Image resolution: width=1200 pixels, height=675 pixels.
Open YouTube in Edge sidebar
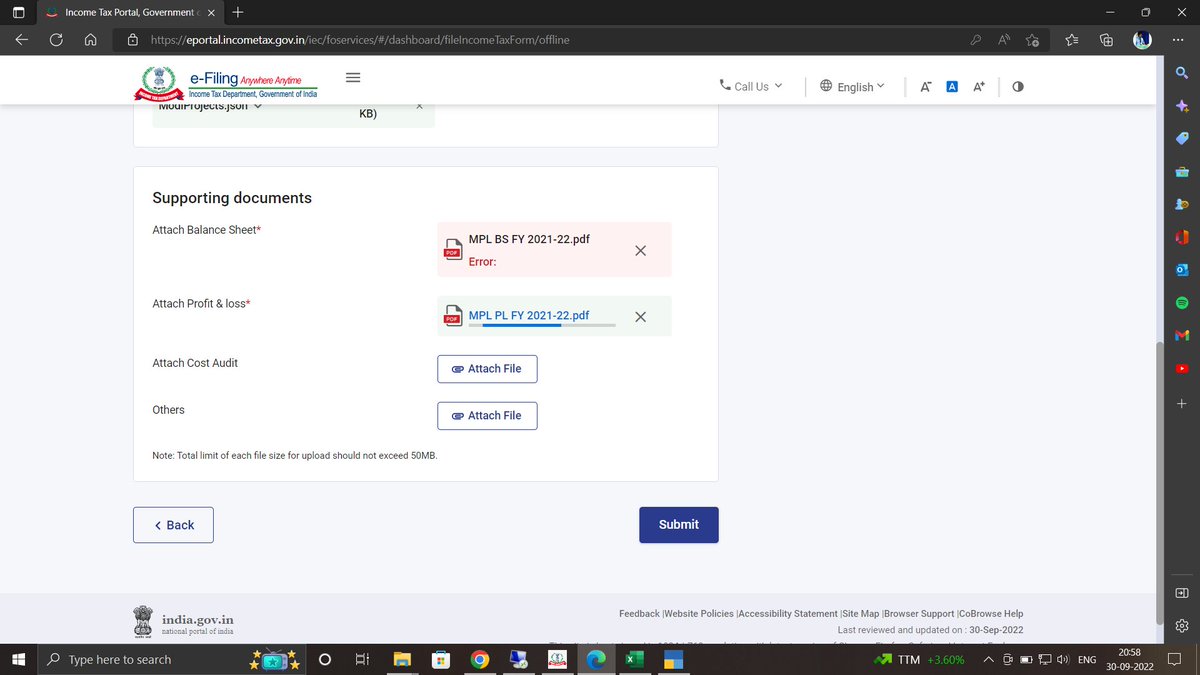pos(1182,368)
